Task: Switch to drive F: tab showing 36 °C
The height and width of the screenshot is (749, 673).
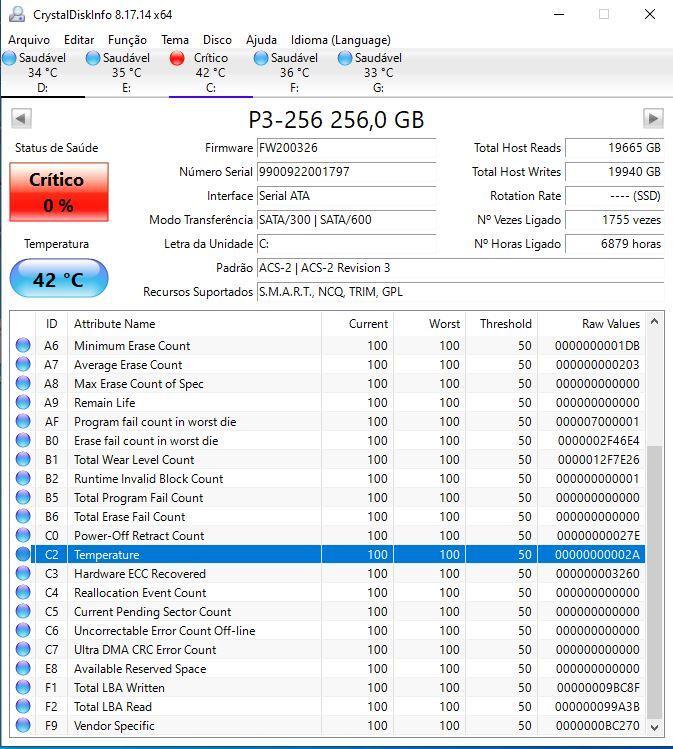Action: tap(294, 73)
